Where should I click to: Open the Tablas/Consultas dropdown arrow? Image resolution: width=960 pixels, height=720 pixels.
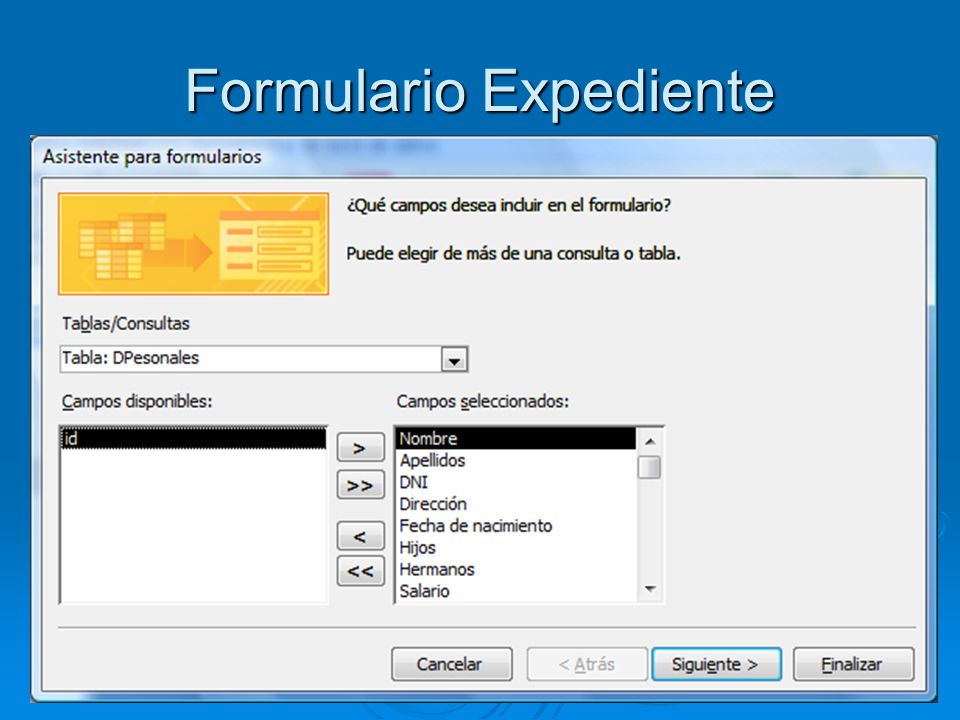coord(454,359)
